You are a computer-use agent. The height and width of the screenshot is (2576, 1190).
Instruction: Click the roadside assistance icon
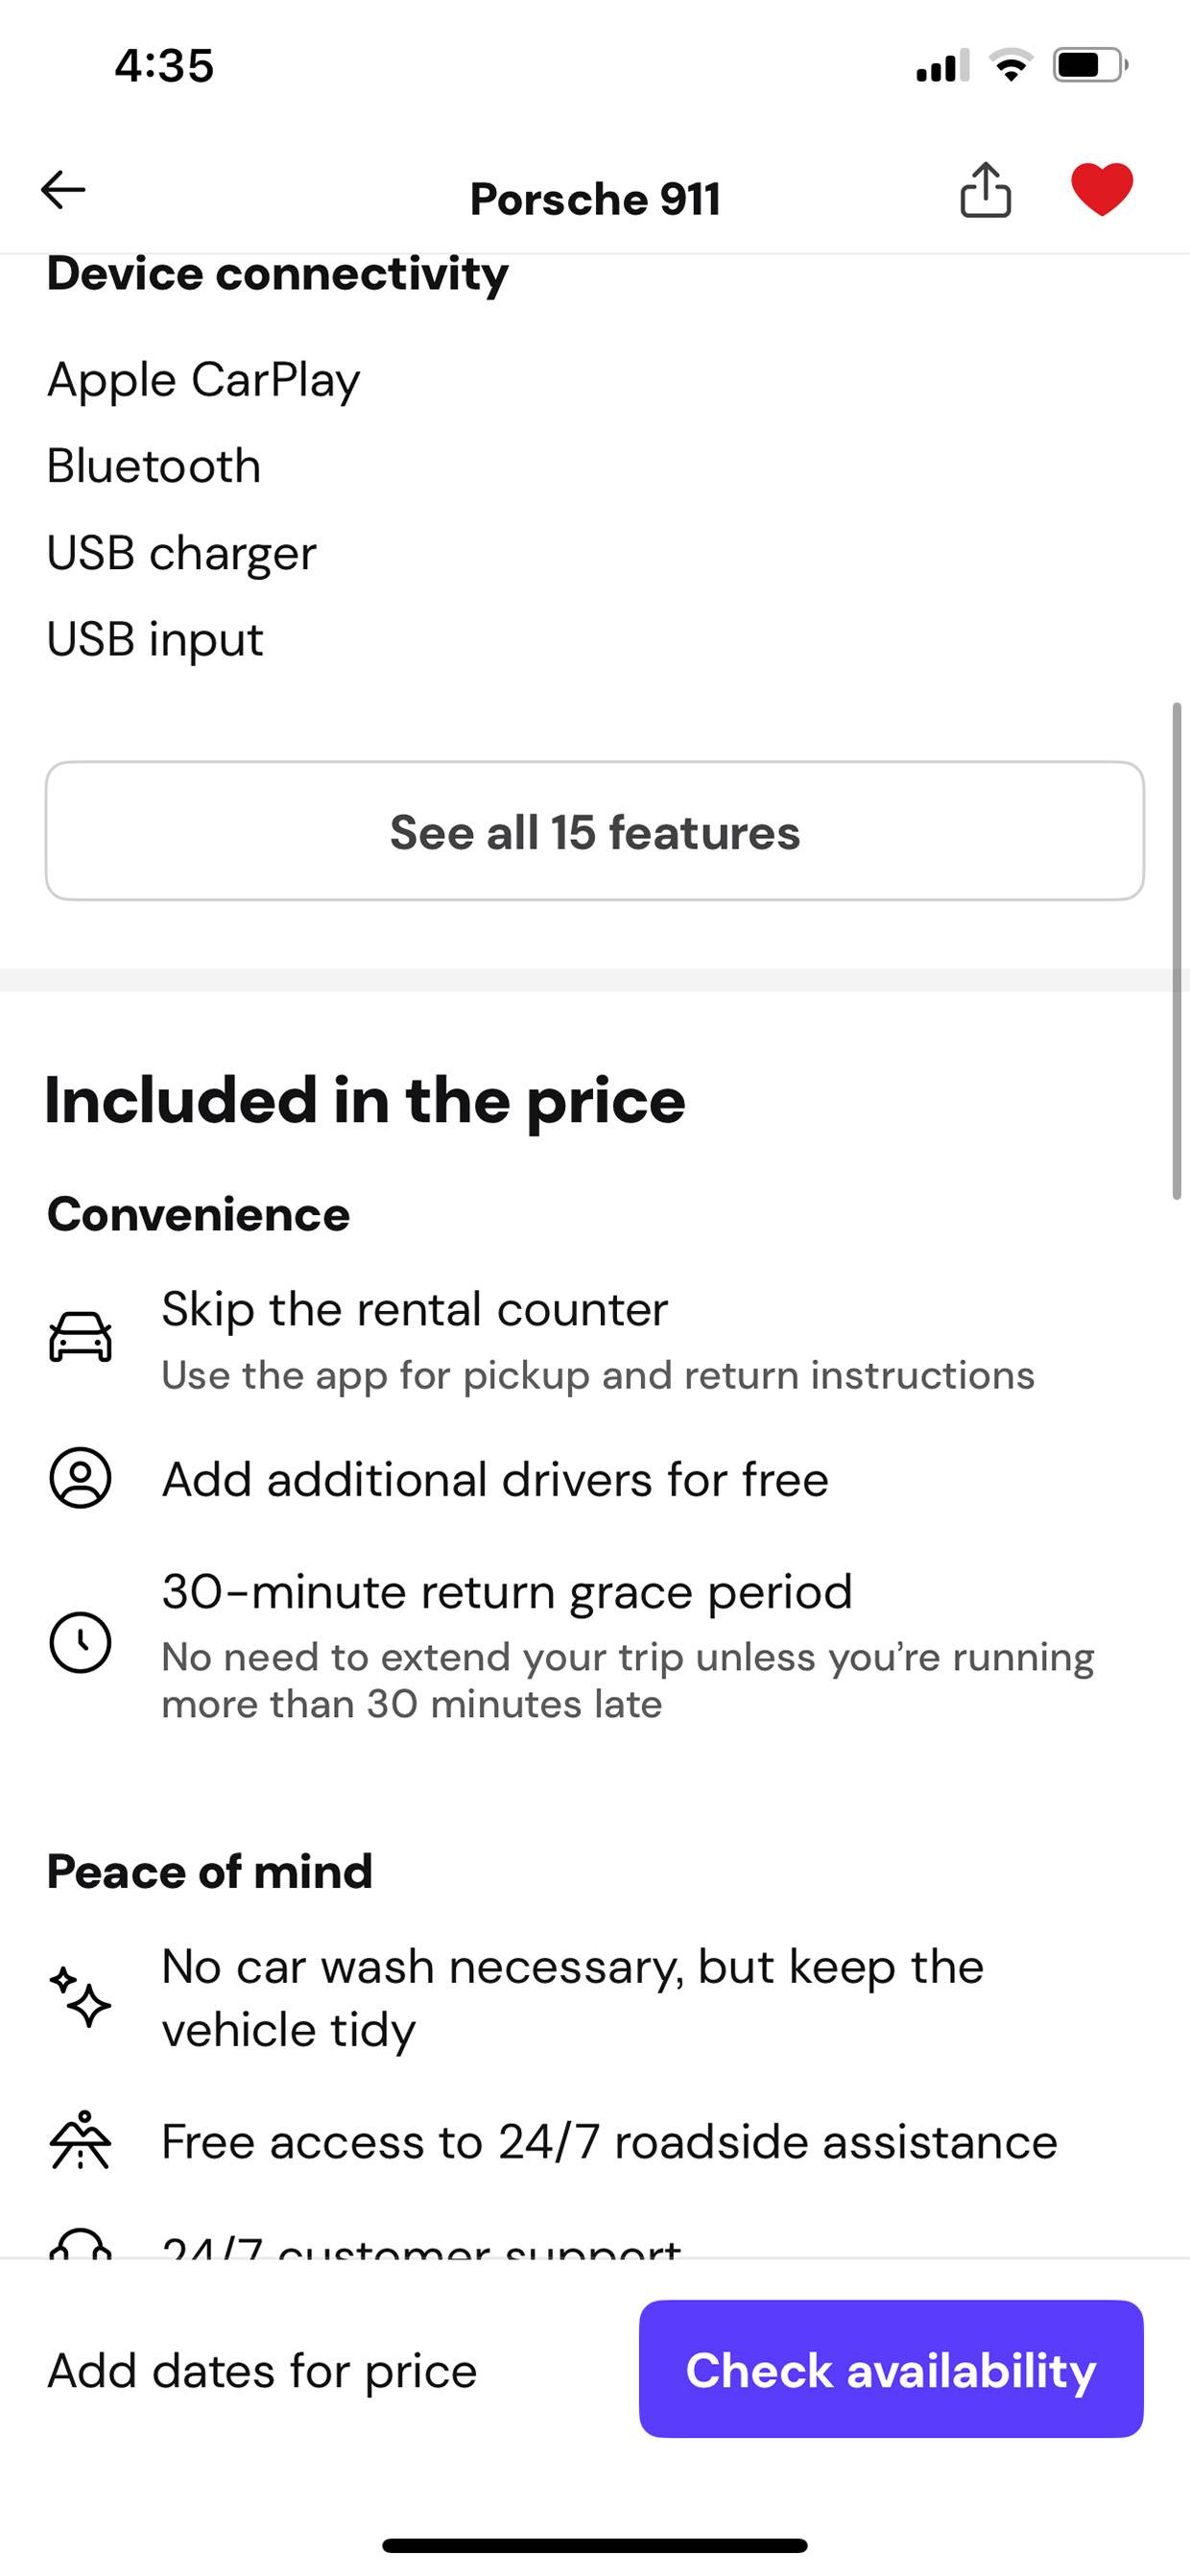(x=80, y=2140)
